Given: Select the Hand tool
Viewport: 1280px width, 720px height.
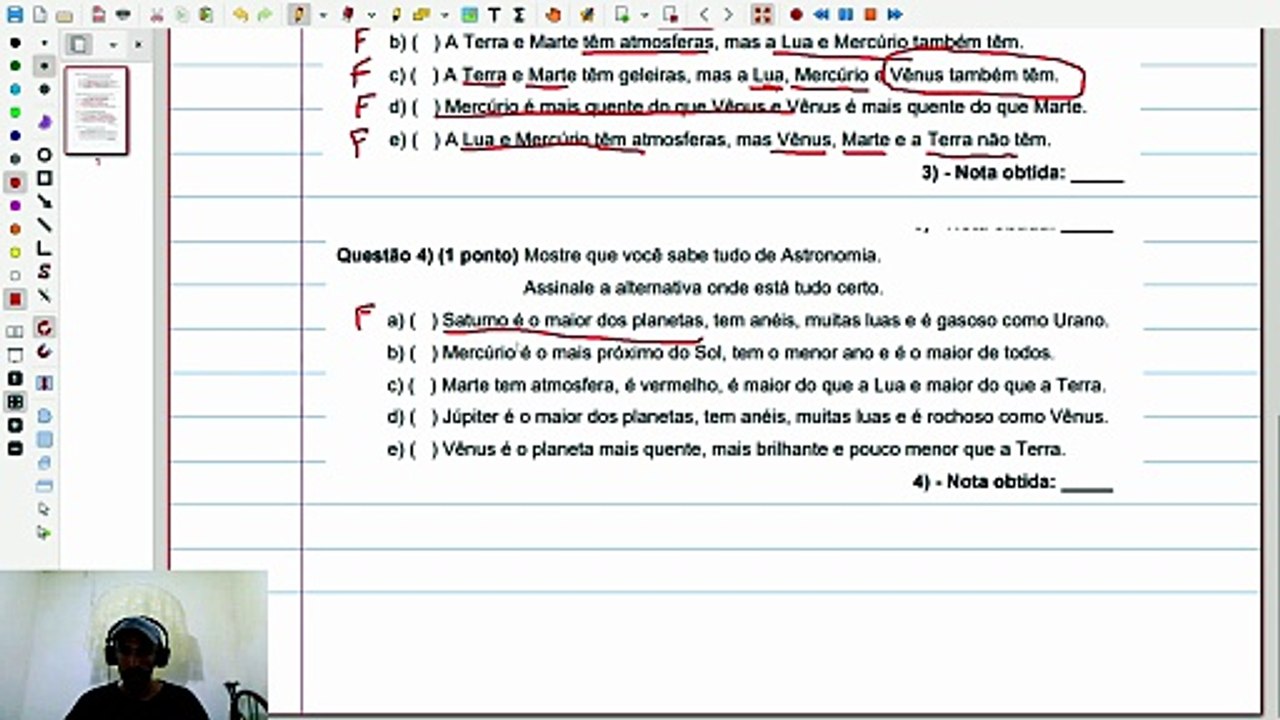Looking at the screenshot, I should (553, 15).
